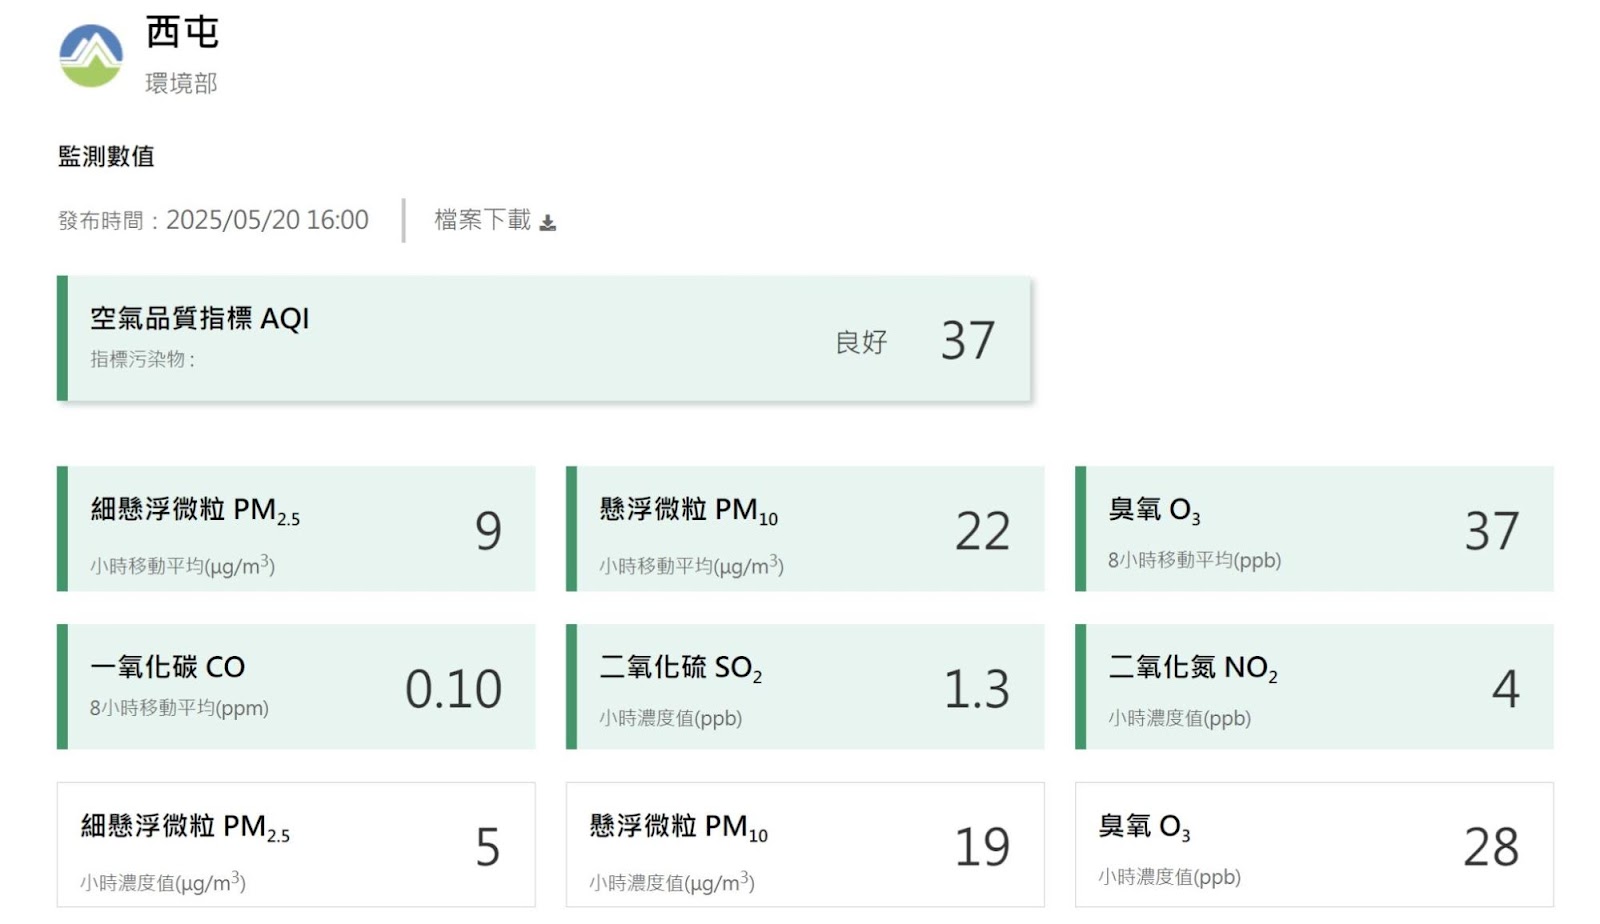
Task: Click the 二氧化氮 NO2 card
Action: coord(1314,687)
